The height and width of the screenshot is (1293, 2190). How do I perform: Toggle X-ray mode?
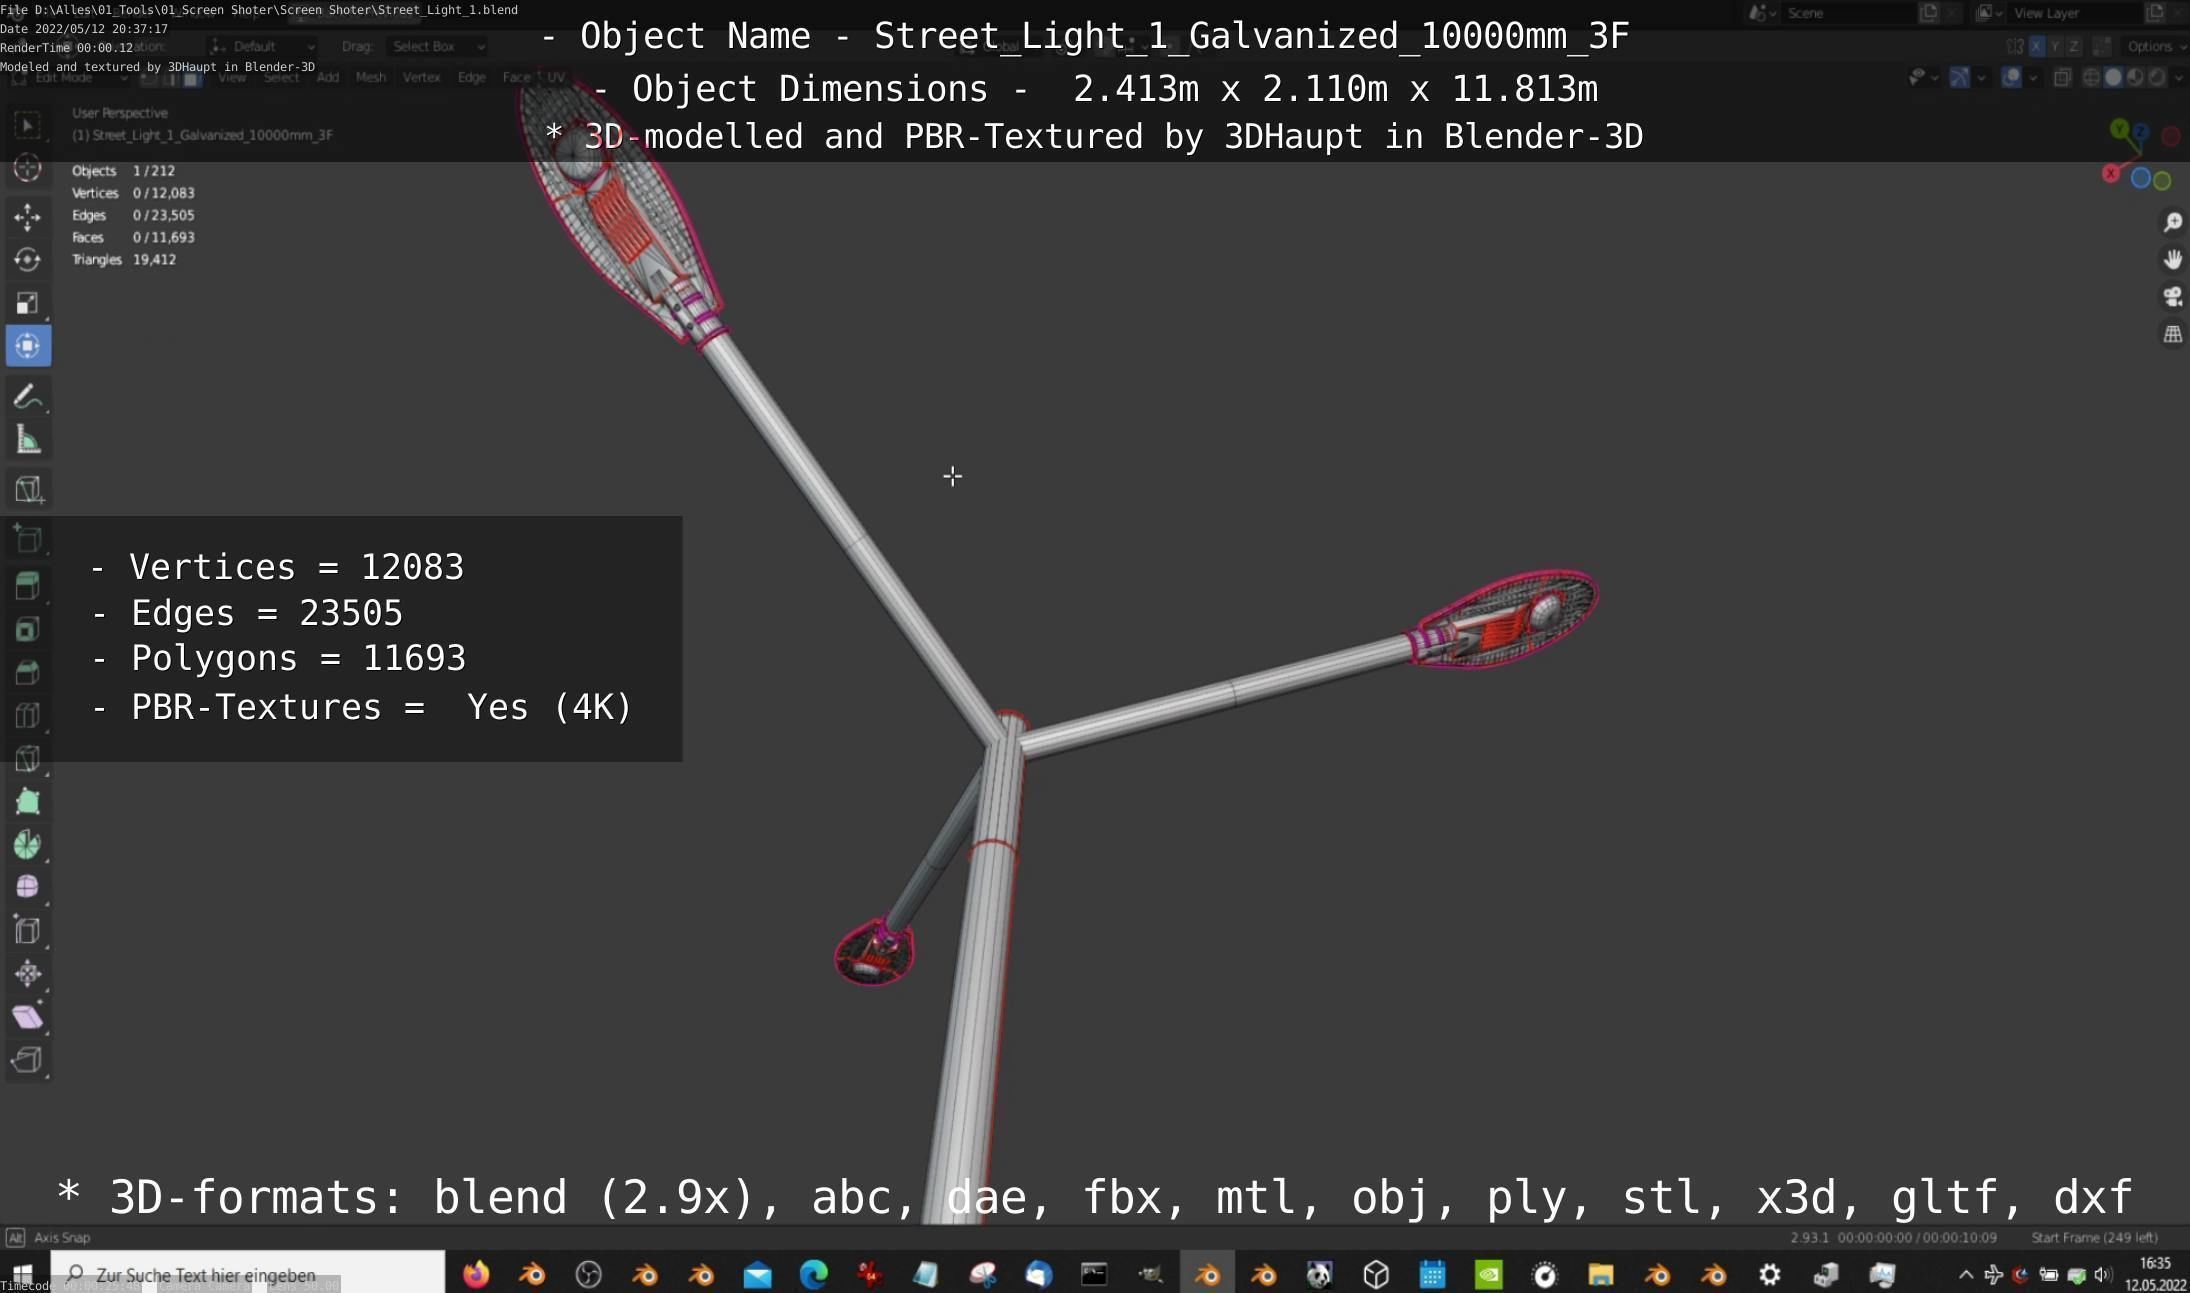[2062, 77]
